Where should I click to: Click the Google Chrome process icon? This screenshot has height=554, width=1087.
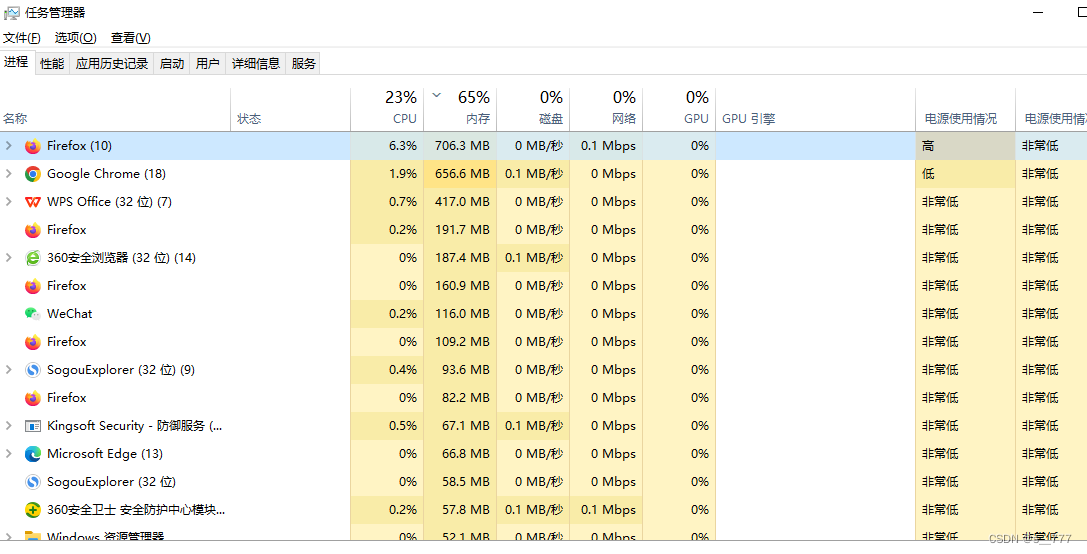coord(33,174)
